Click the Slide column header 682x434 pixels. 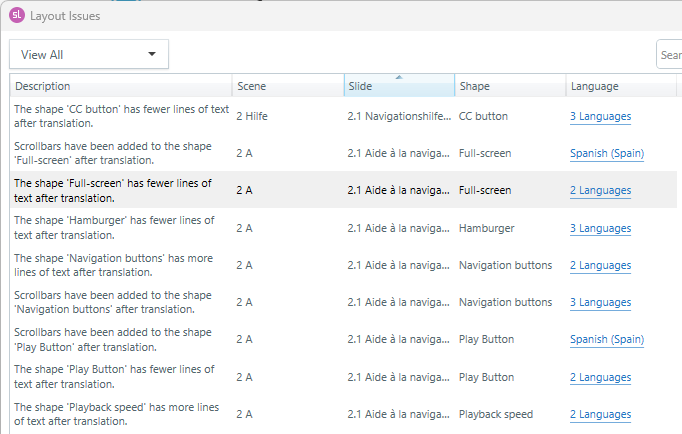[x=398, y=86]
